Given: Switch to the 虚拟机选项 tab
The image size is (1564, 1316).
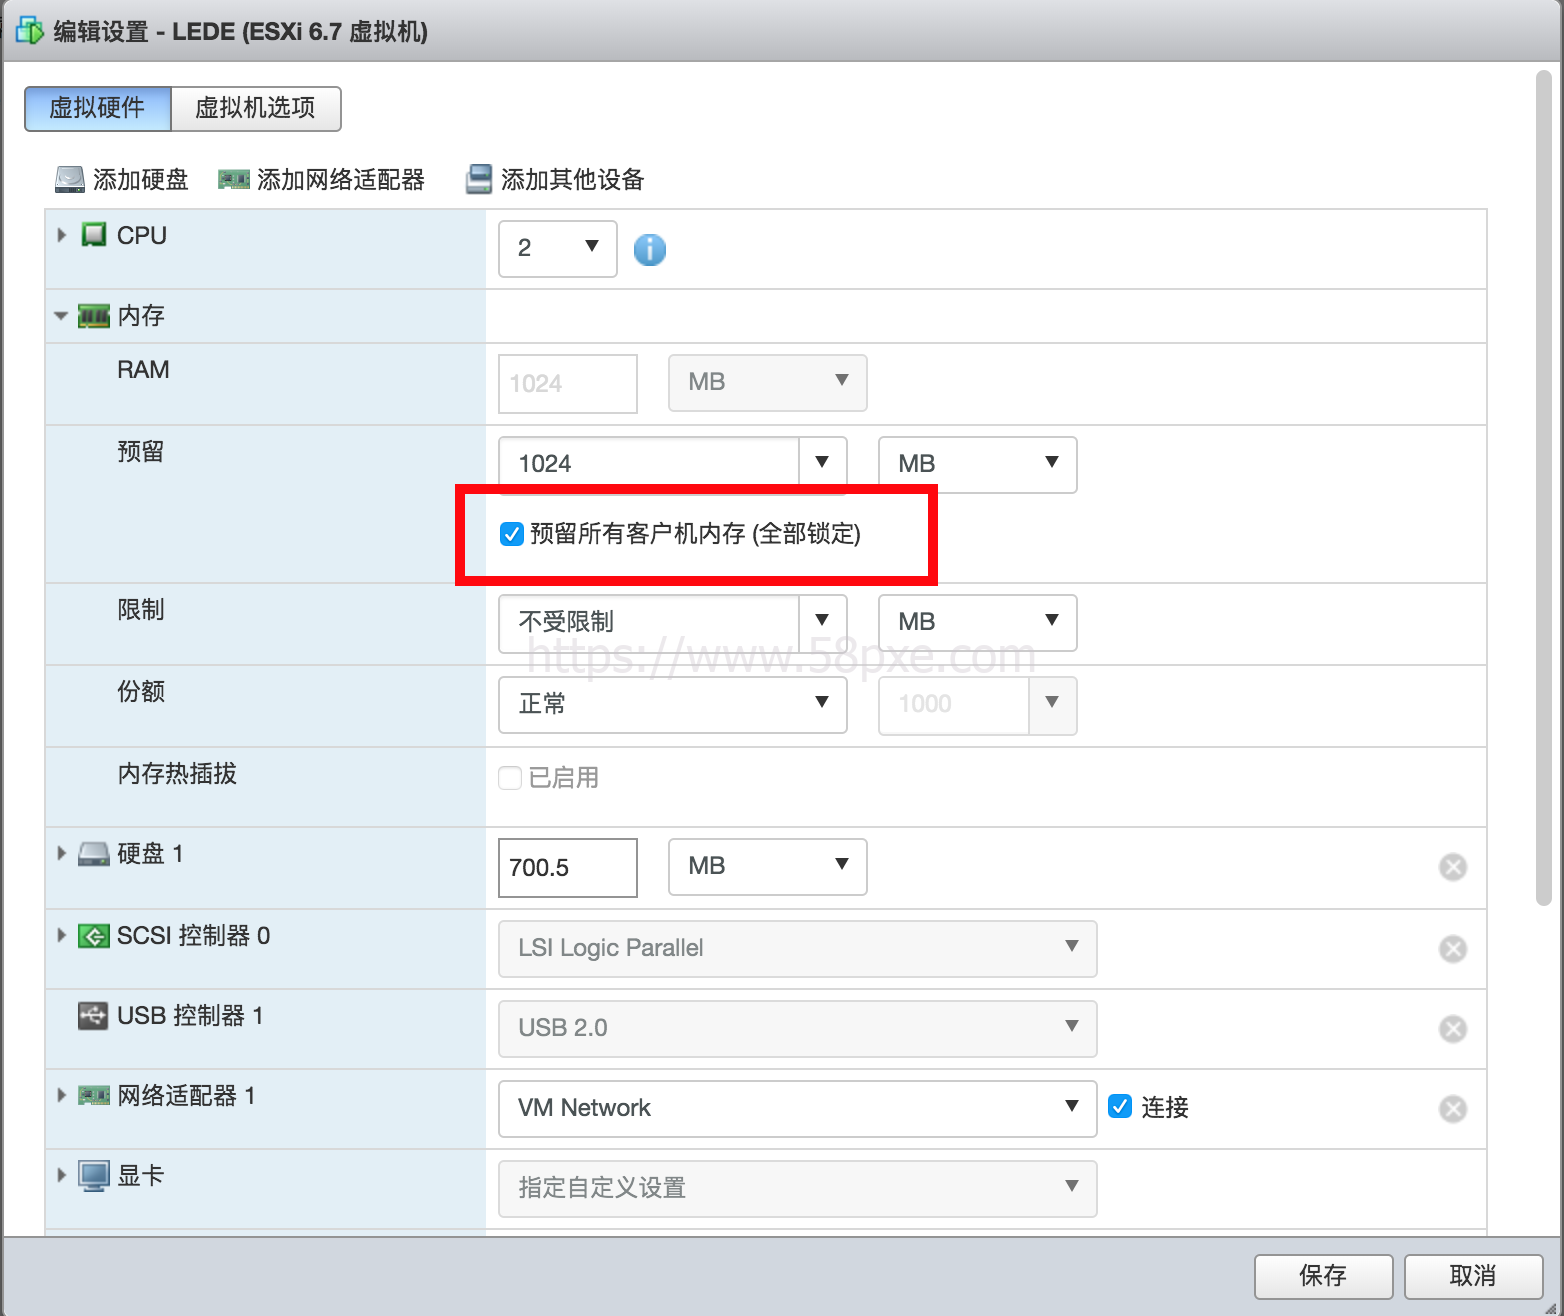Looking at the screenshot, I should [256, 108].
